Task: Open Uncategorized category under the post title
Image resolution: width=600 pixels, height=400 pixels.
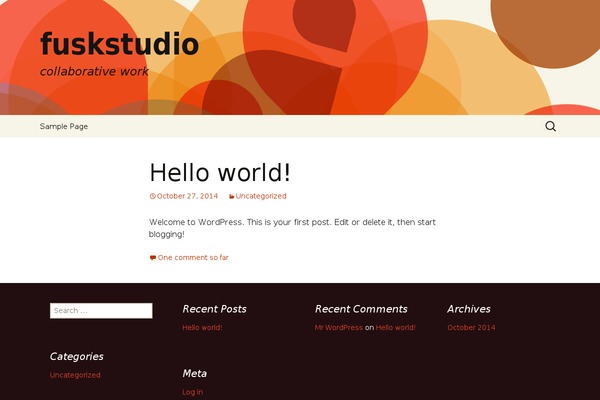Action: [261, 196]
